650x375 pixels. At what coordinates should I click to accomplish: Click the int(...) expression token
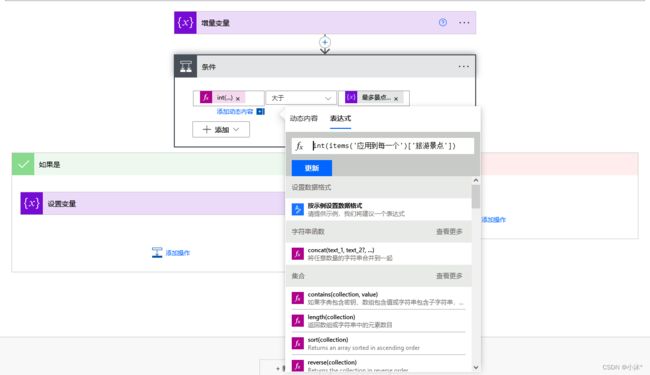224,98
